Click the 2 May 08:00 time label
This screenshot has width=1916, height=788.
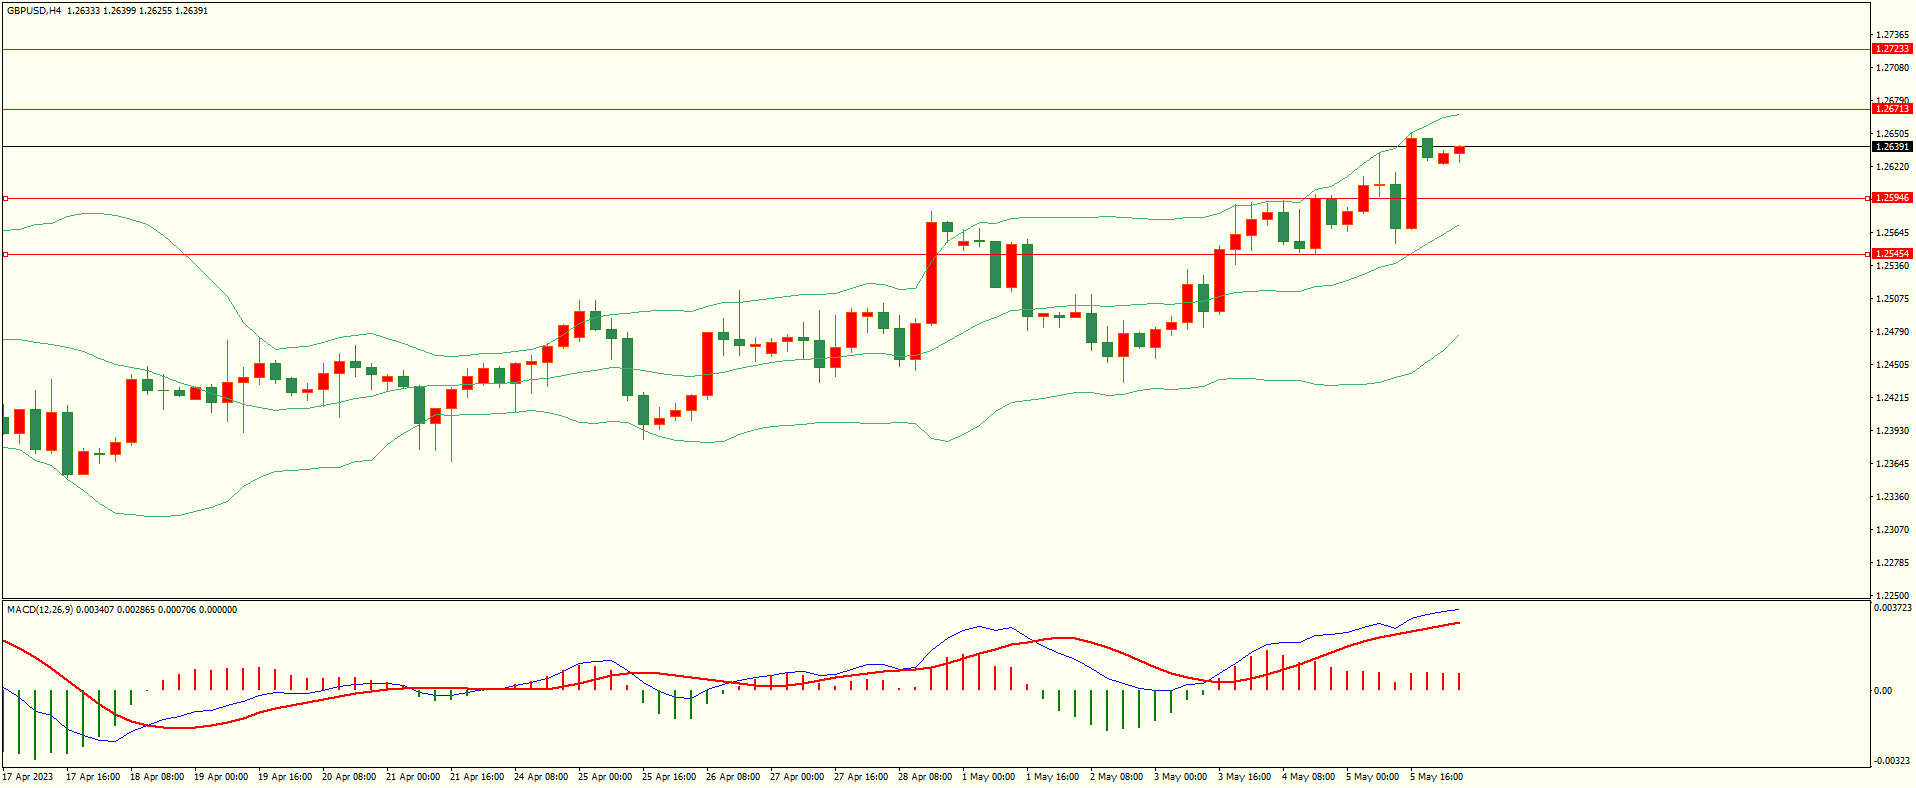[1116, 777]
